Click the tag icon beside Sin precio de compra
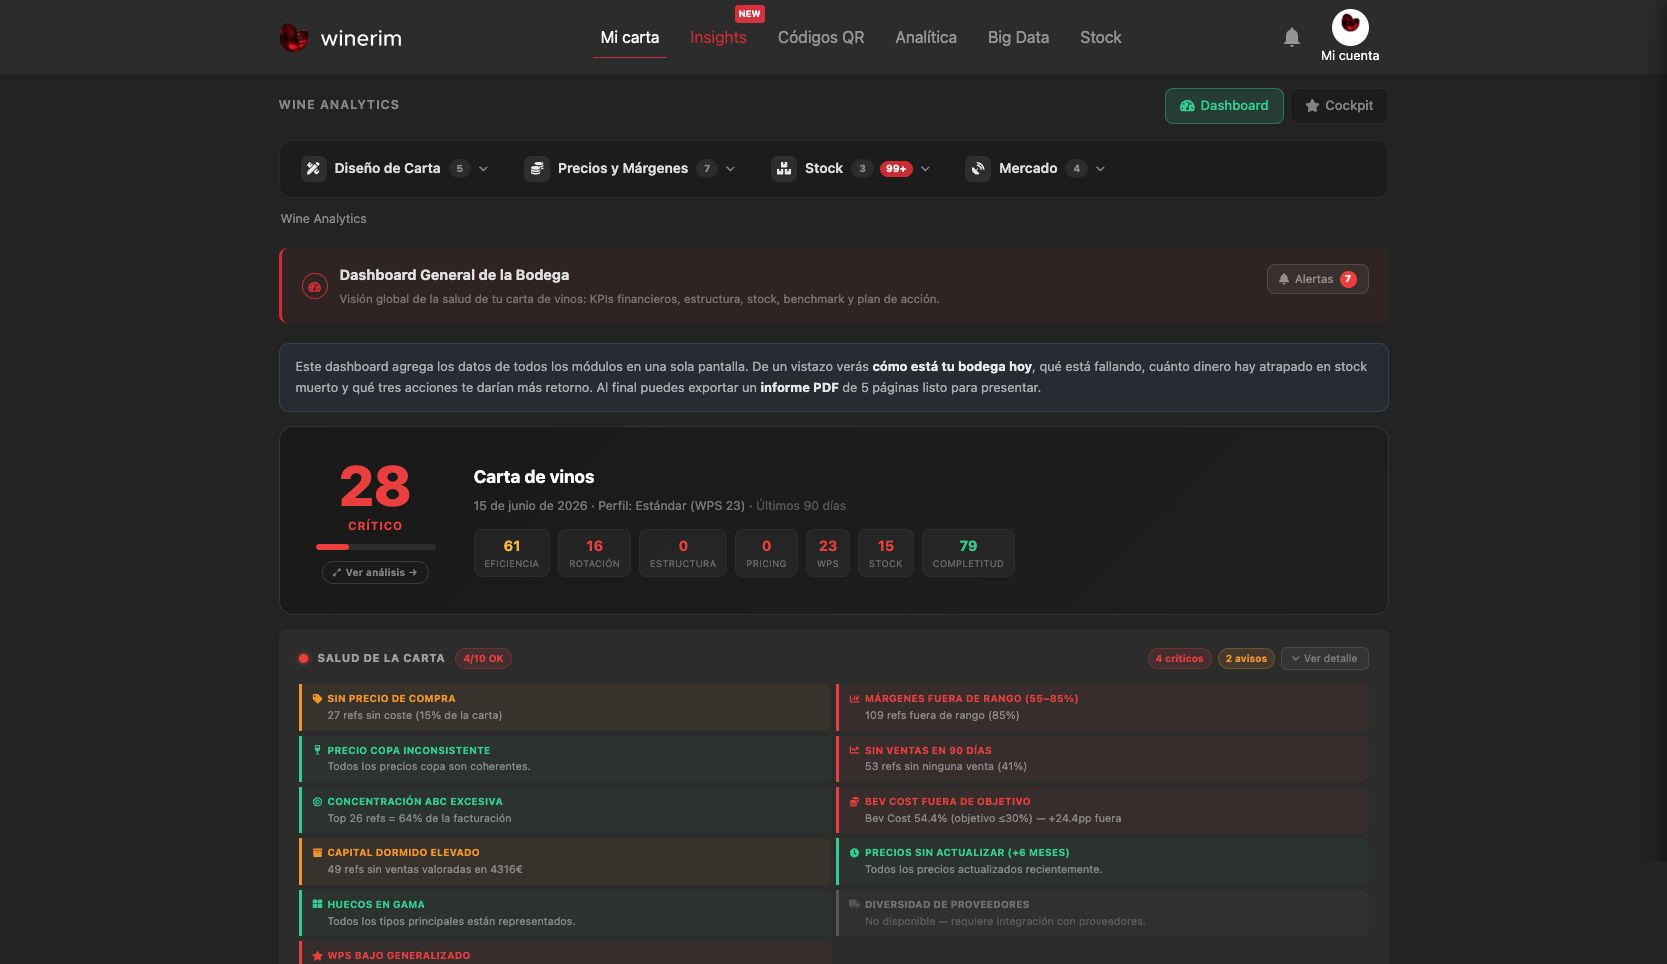 (317, 699)
